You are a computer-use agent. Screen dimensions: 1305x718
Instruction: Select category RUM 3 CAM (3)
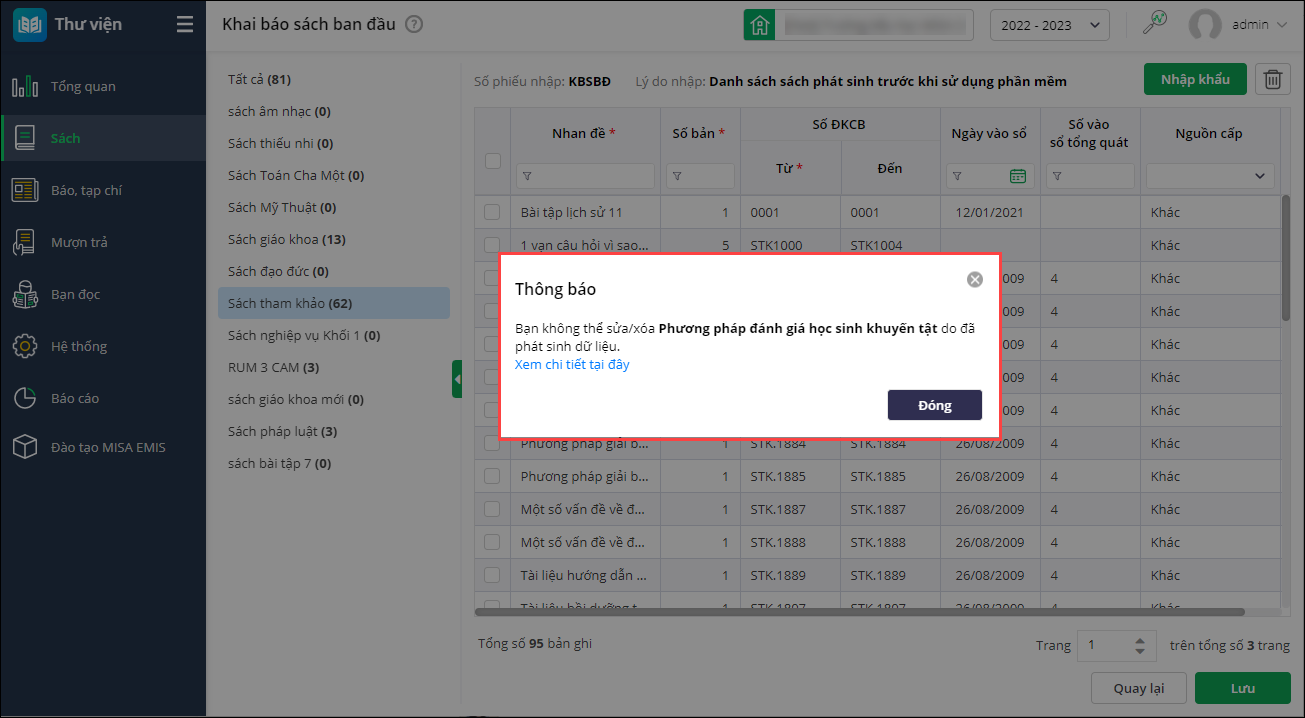(x=334, y=367)
